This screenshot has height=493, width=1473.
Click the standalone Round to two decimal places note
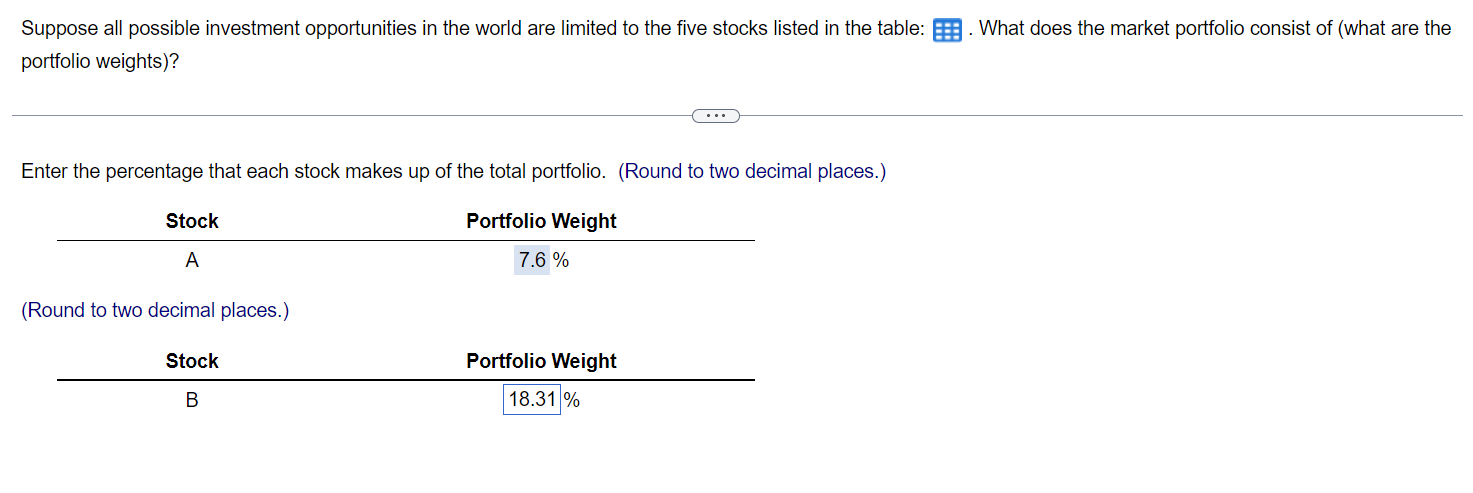[x=155, y=310]
